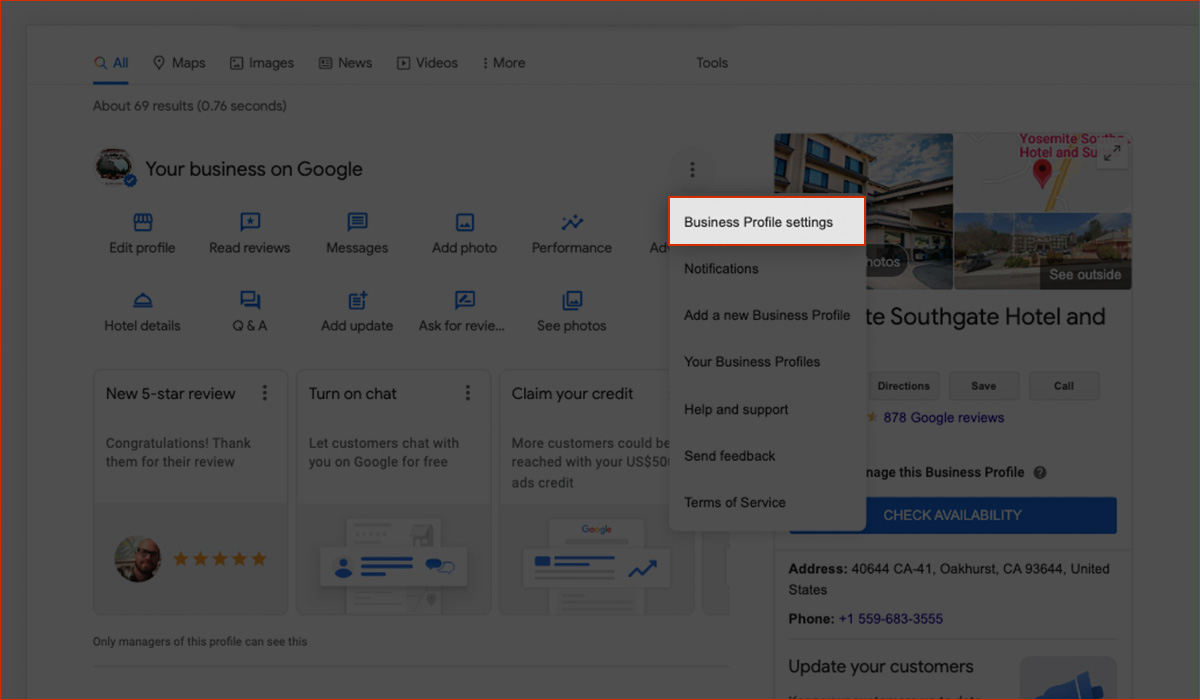
Task: Switch to the All search tab
Action: pos(111,63)
